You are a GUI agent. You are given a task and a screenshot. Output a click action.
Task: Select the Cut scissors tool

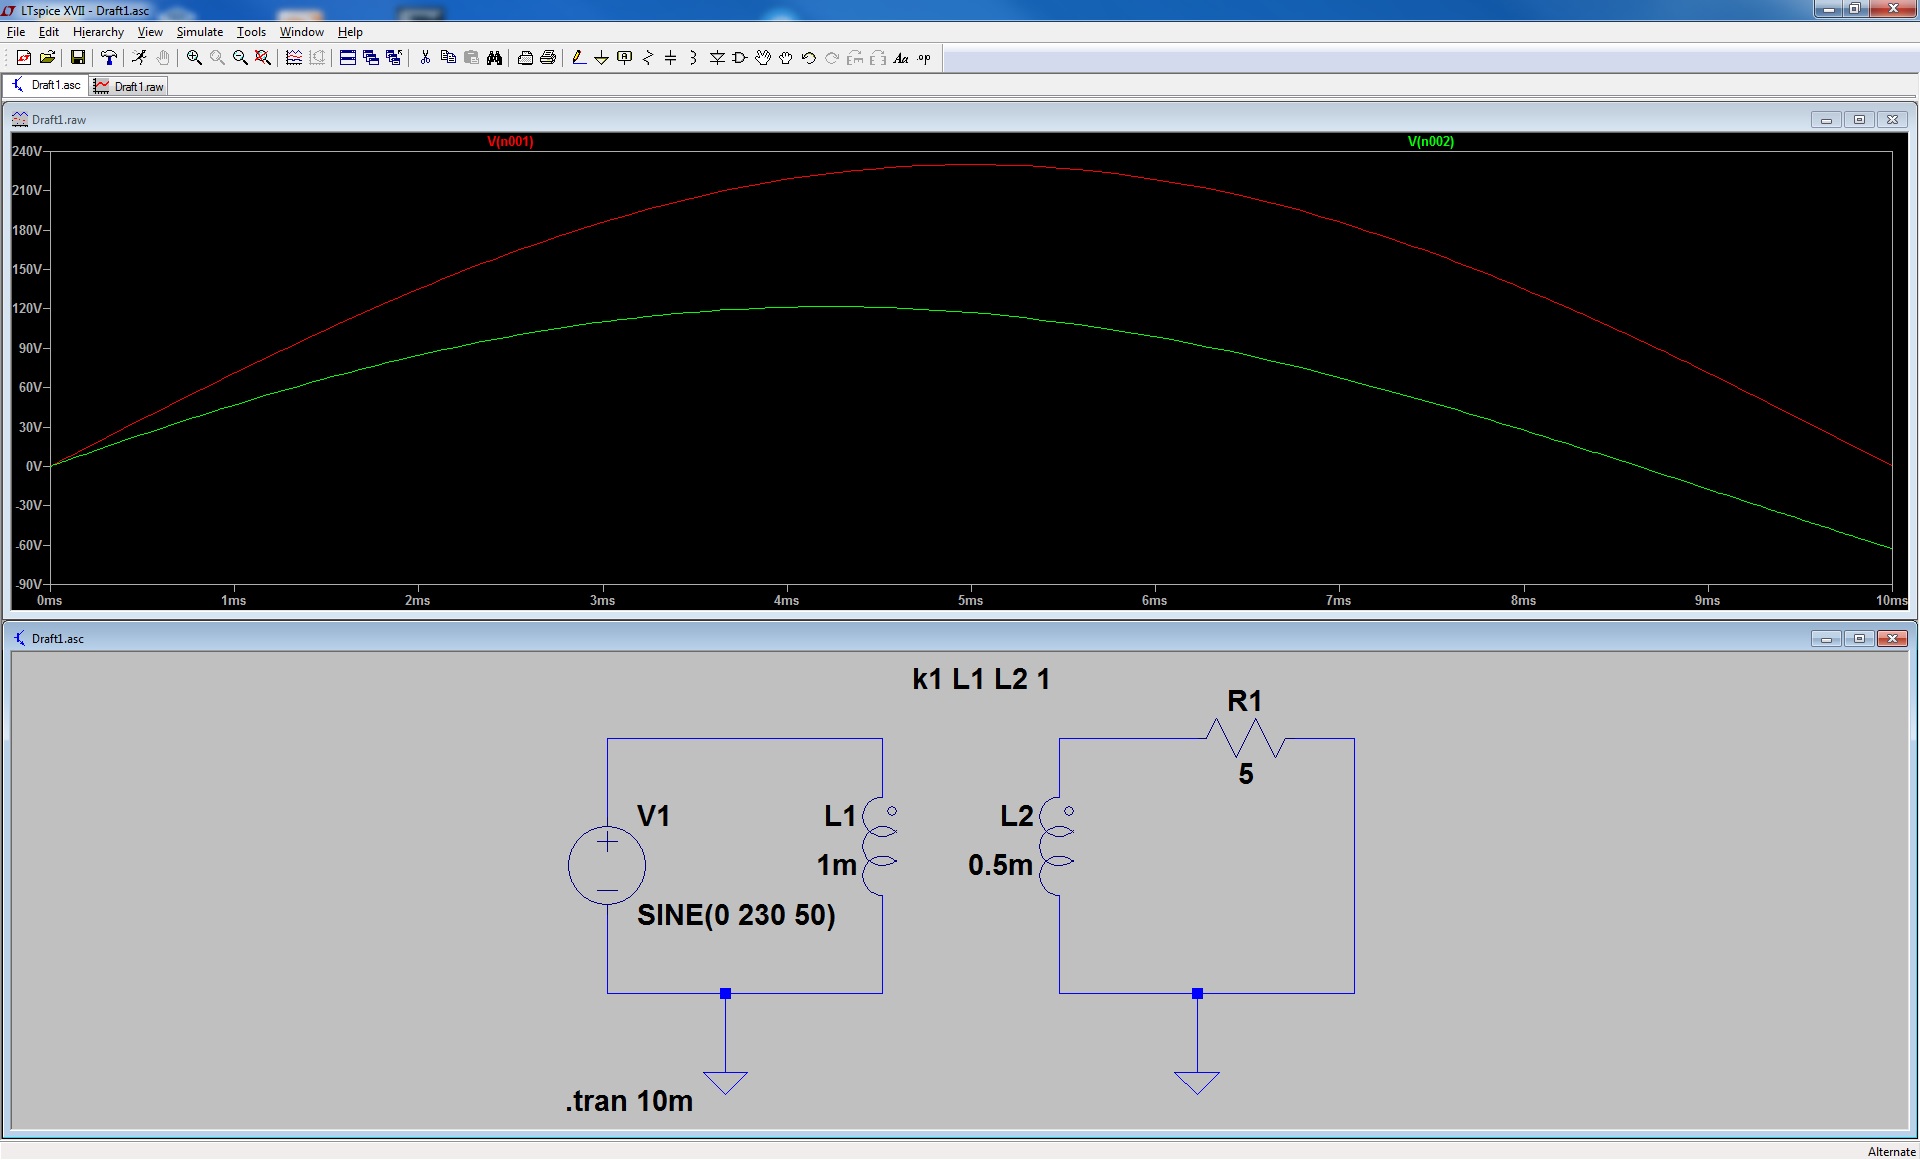pos(425,58)
